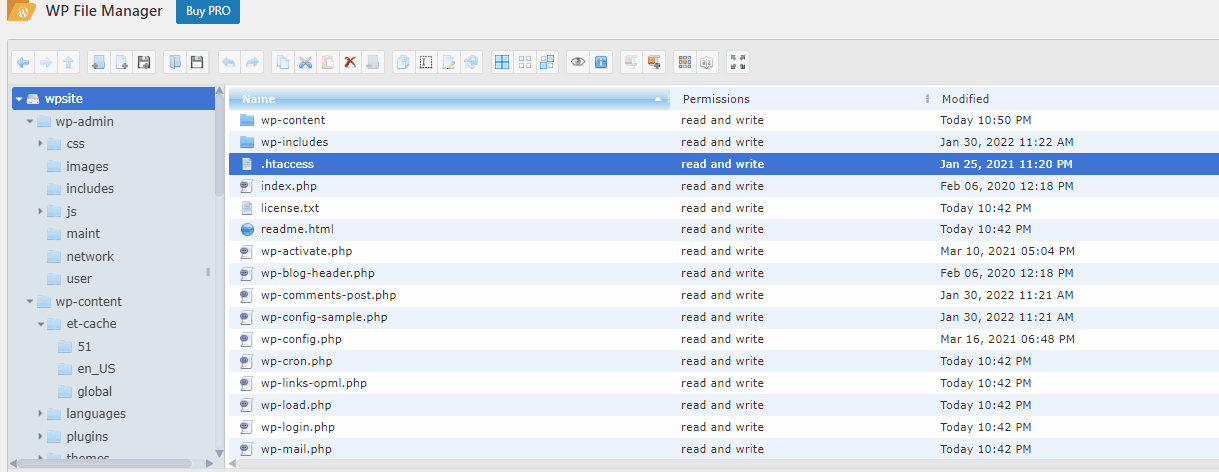Click the Open toolbar icon
The image size is (1219, 472).
tap(174, 62)
